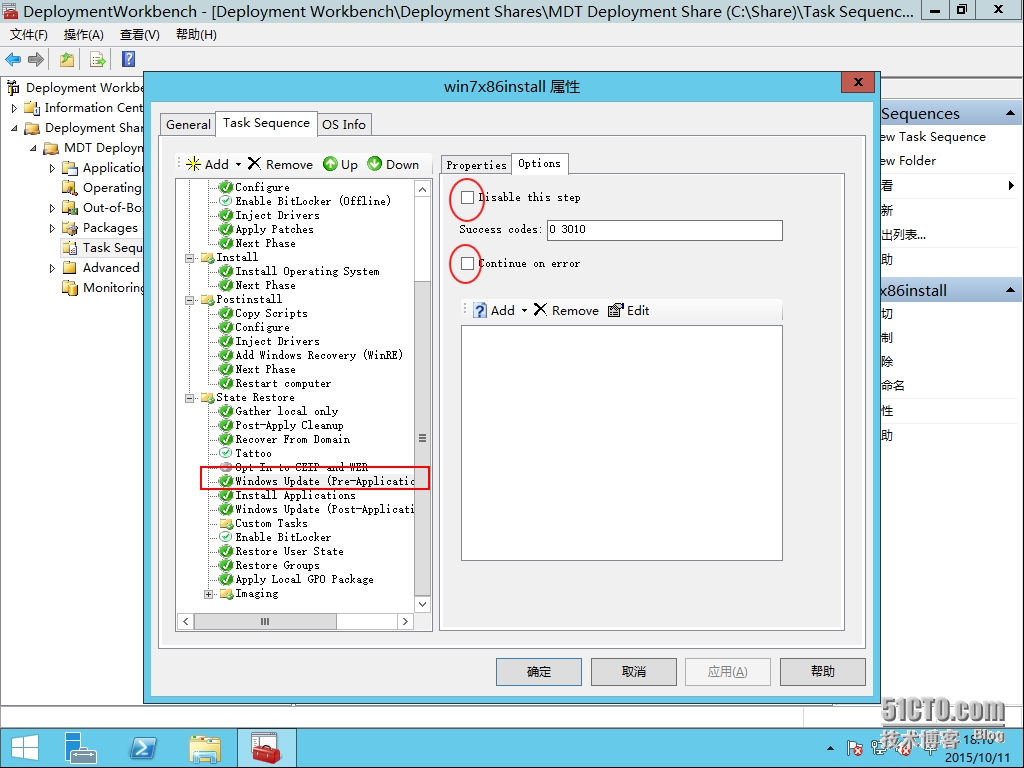Move step Down in the sequence

pos(393,165)
